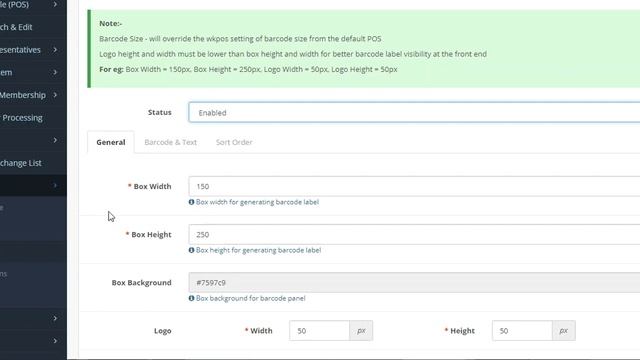This screenshot has width=640, height=360.
Task: Select the 'Box background for barcode panel' text
Action: [251, 298]
